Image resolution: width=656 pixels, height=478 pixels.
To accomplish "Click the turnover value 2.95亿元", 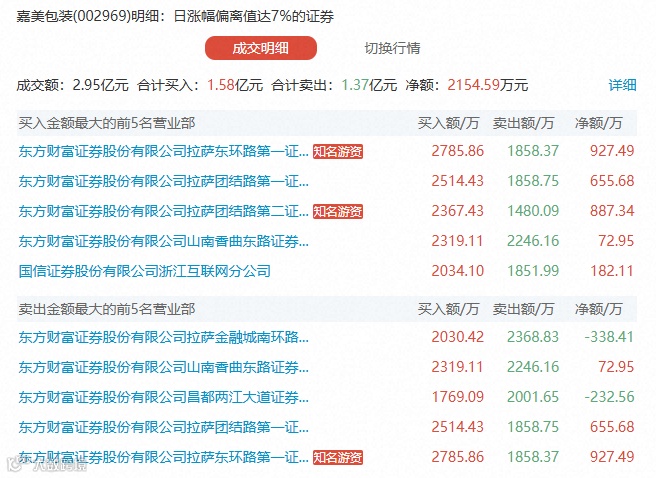I will (x=100, y=85).
